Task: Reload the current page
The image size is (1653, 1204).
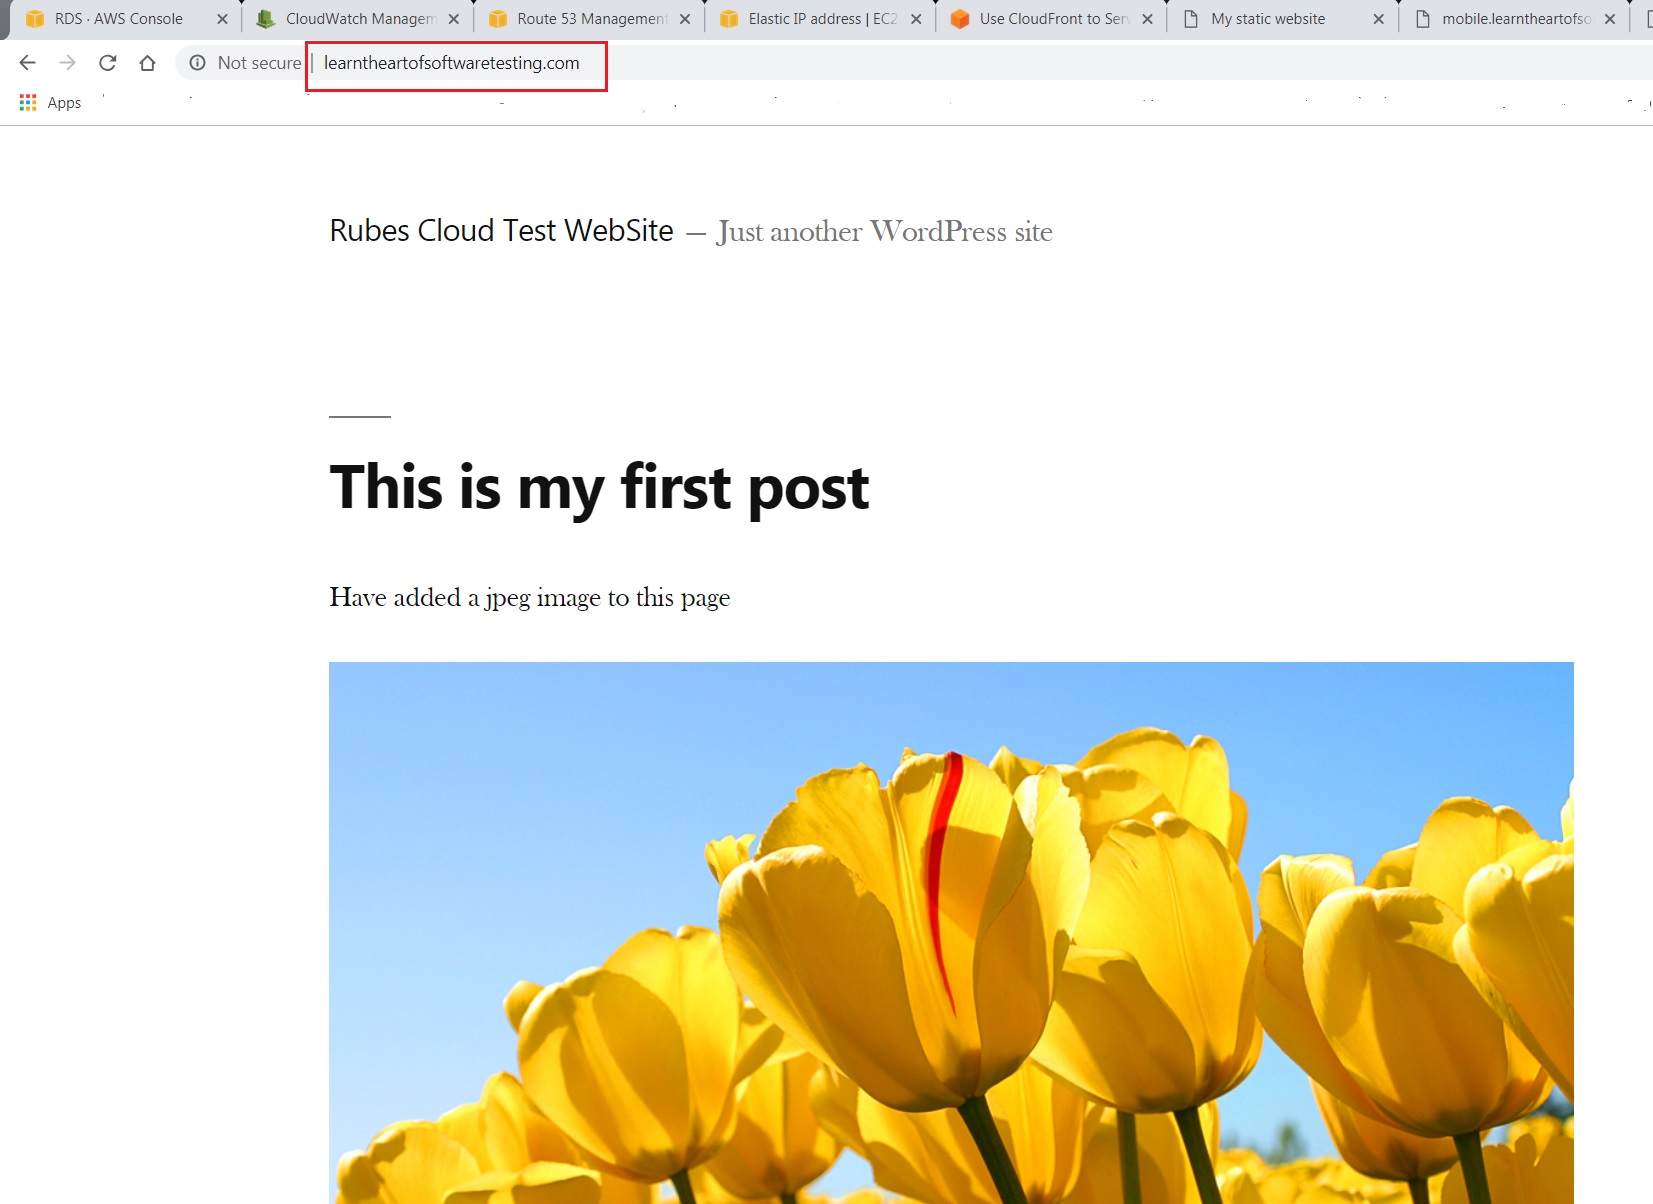Action: click(x=108, y=63)
